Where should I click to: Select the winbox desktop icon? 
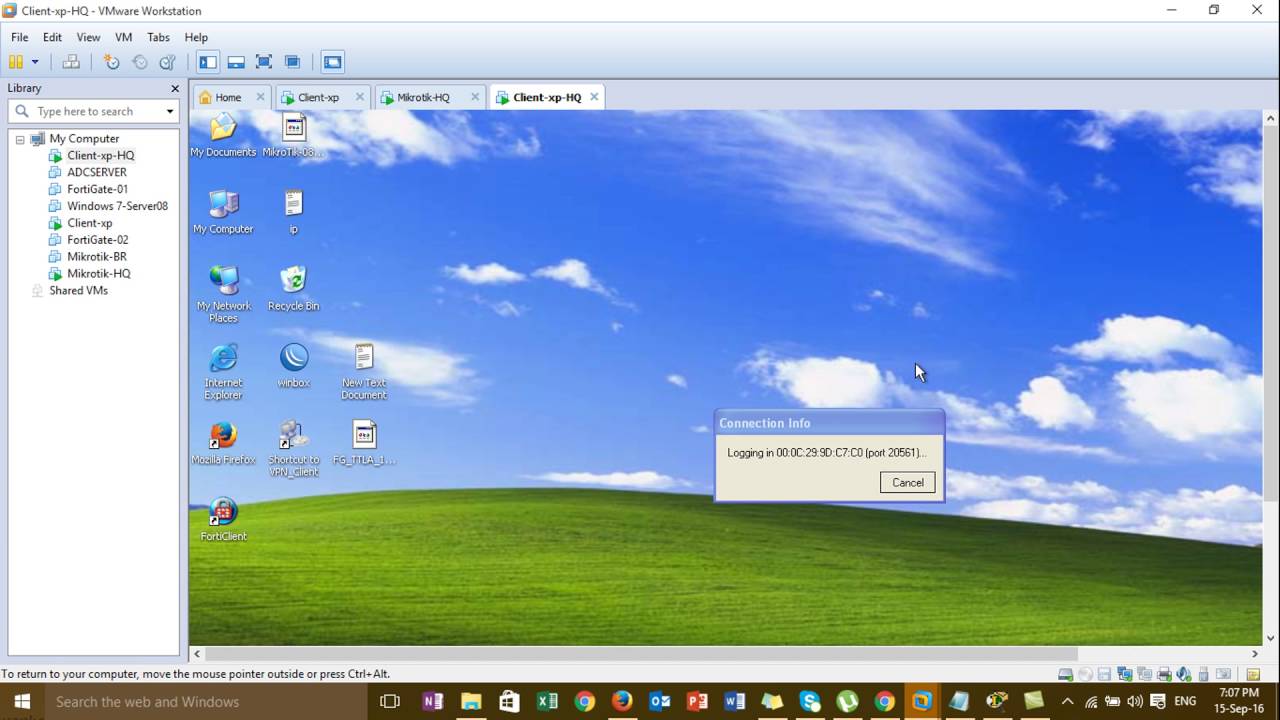[293, 366]
